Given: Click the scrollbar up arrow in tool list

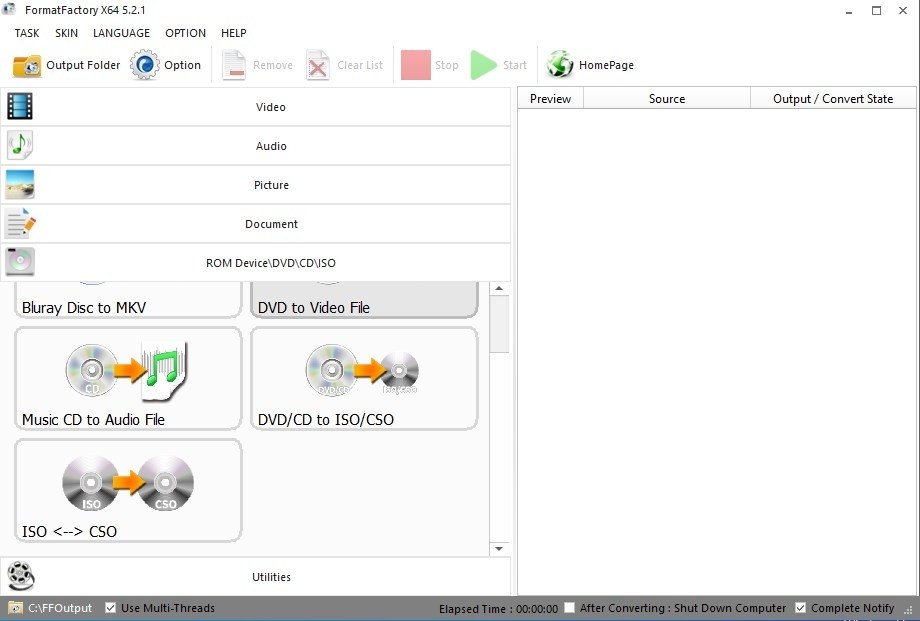Looking at the screenshot, I should (499, 288).
